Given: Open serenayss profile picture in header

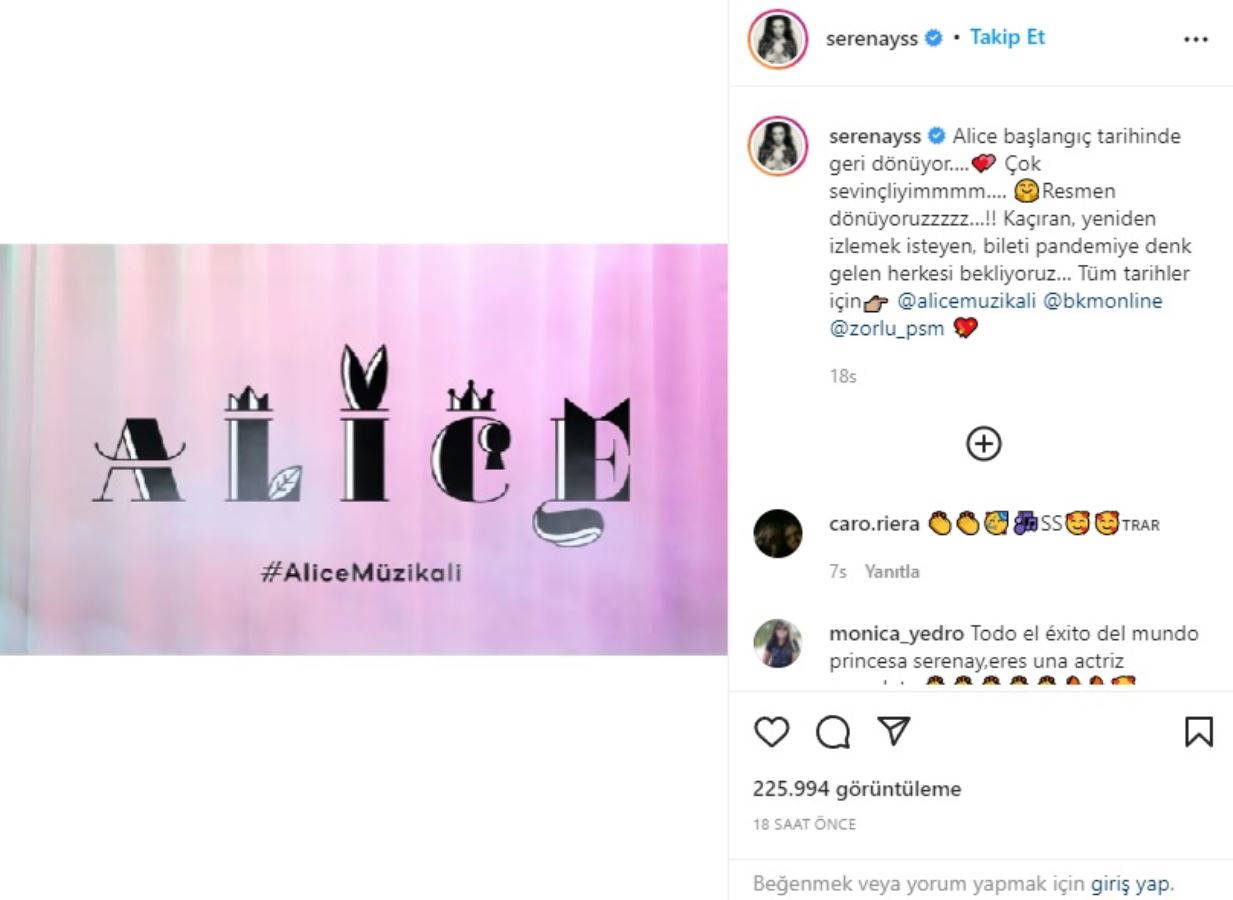Looking at the screenshot, I should 777,39.
